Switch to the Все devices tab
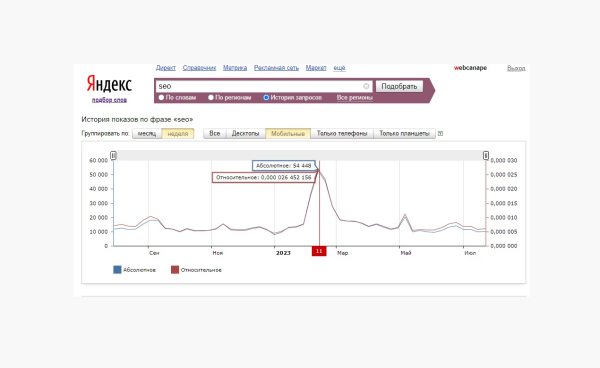600x368 pixels. click(x=215, y=134)
